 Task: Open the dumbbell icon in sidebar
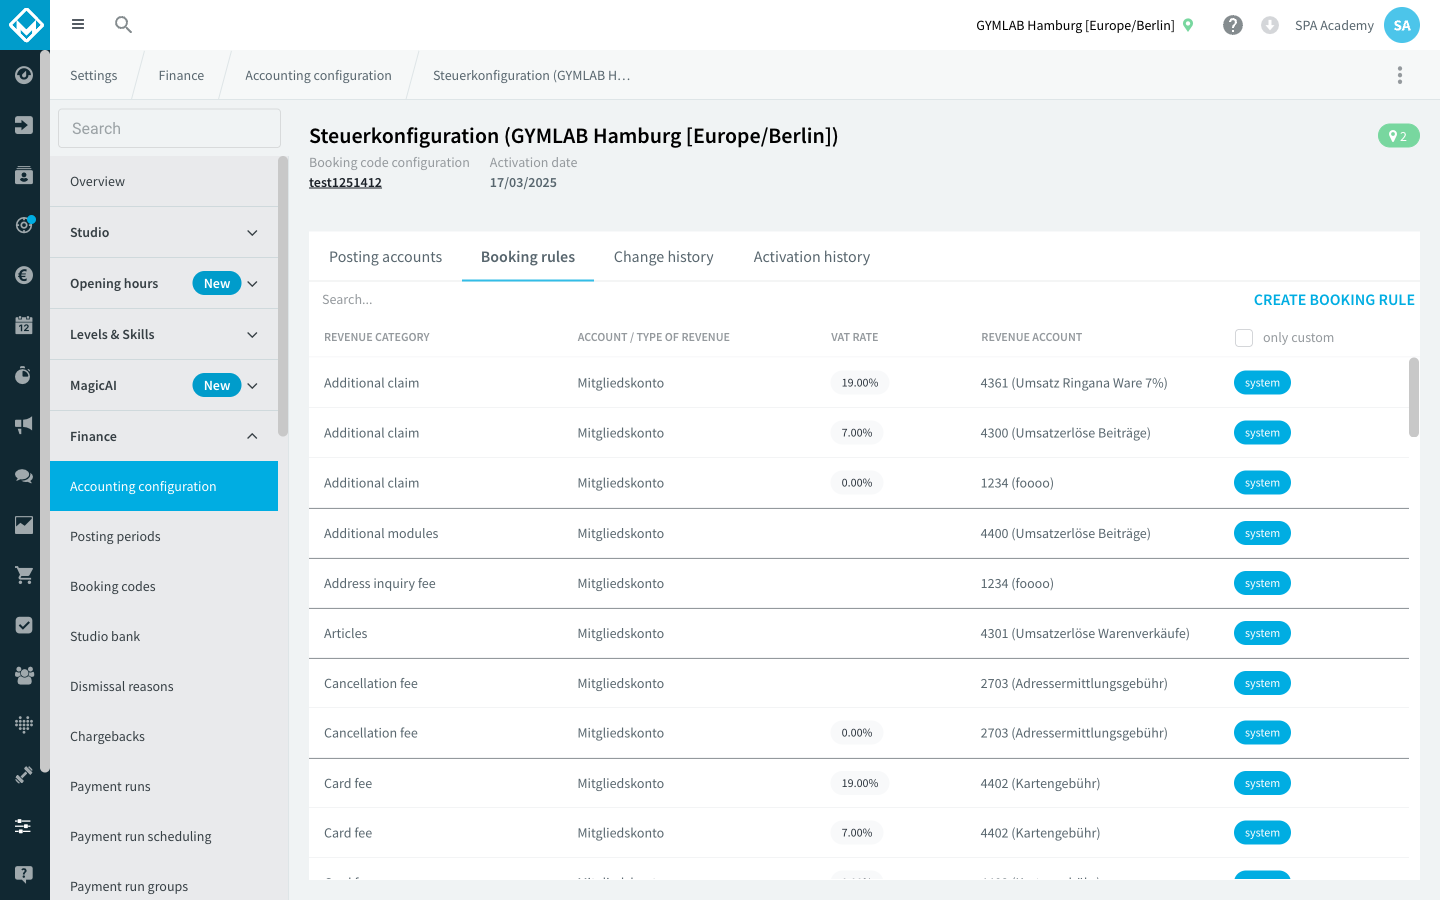point(24,775)
